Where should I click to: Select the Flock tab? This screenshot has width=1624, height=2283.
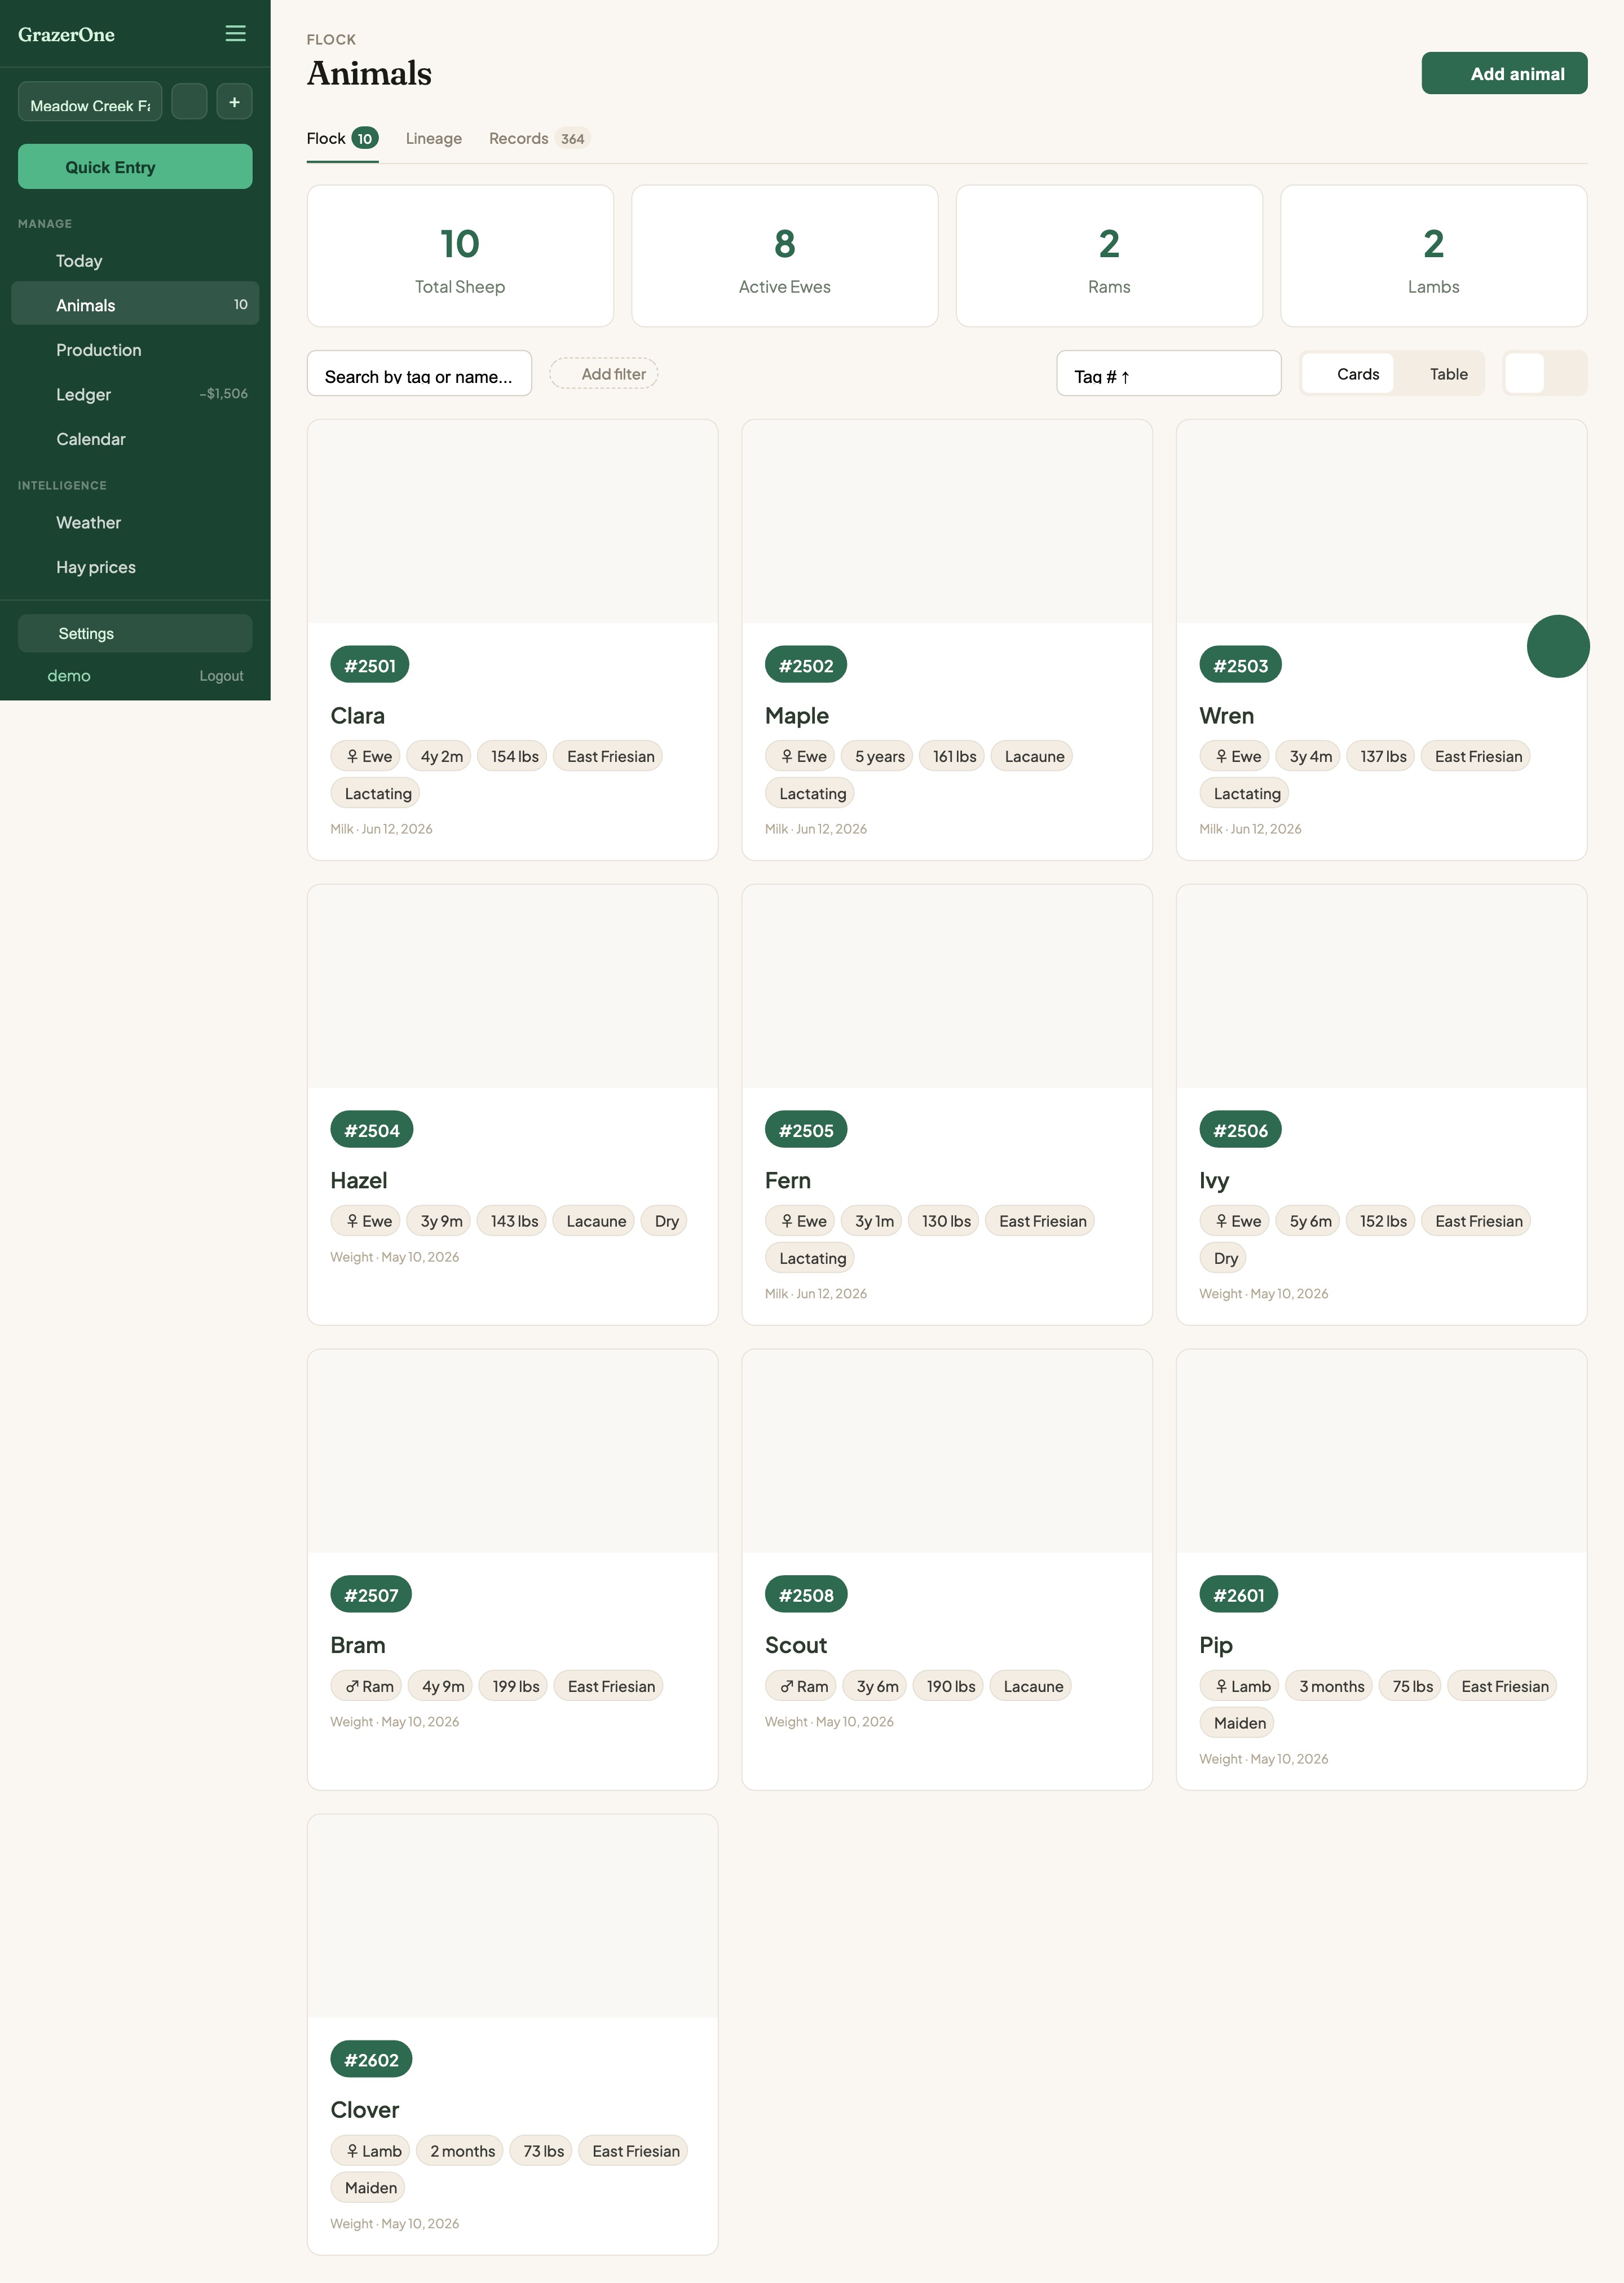(x=342, y=139)
